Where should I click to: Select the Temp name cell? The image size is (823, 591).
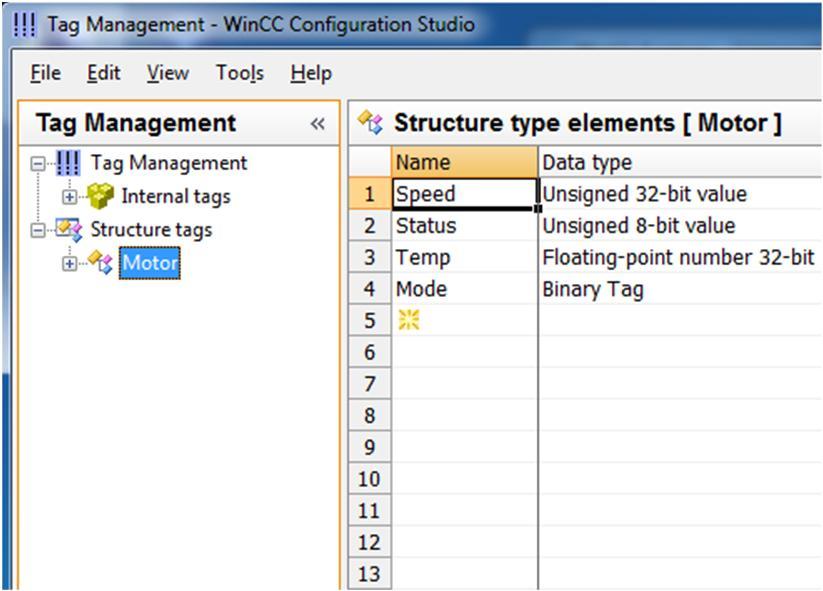tap(465, 257)
